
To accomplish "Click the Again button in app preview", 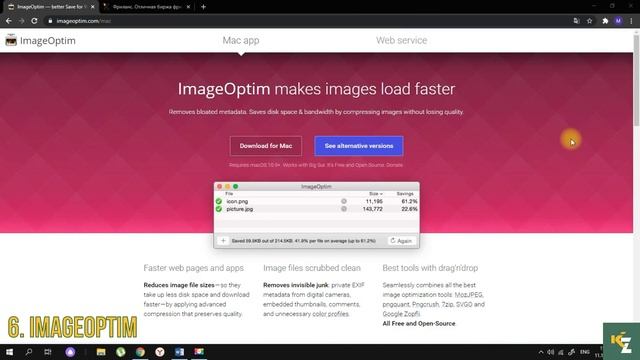I will coord(401,241).
